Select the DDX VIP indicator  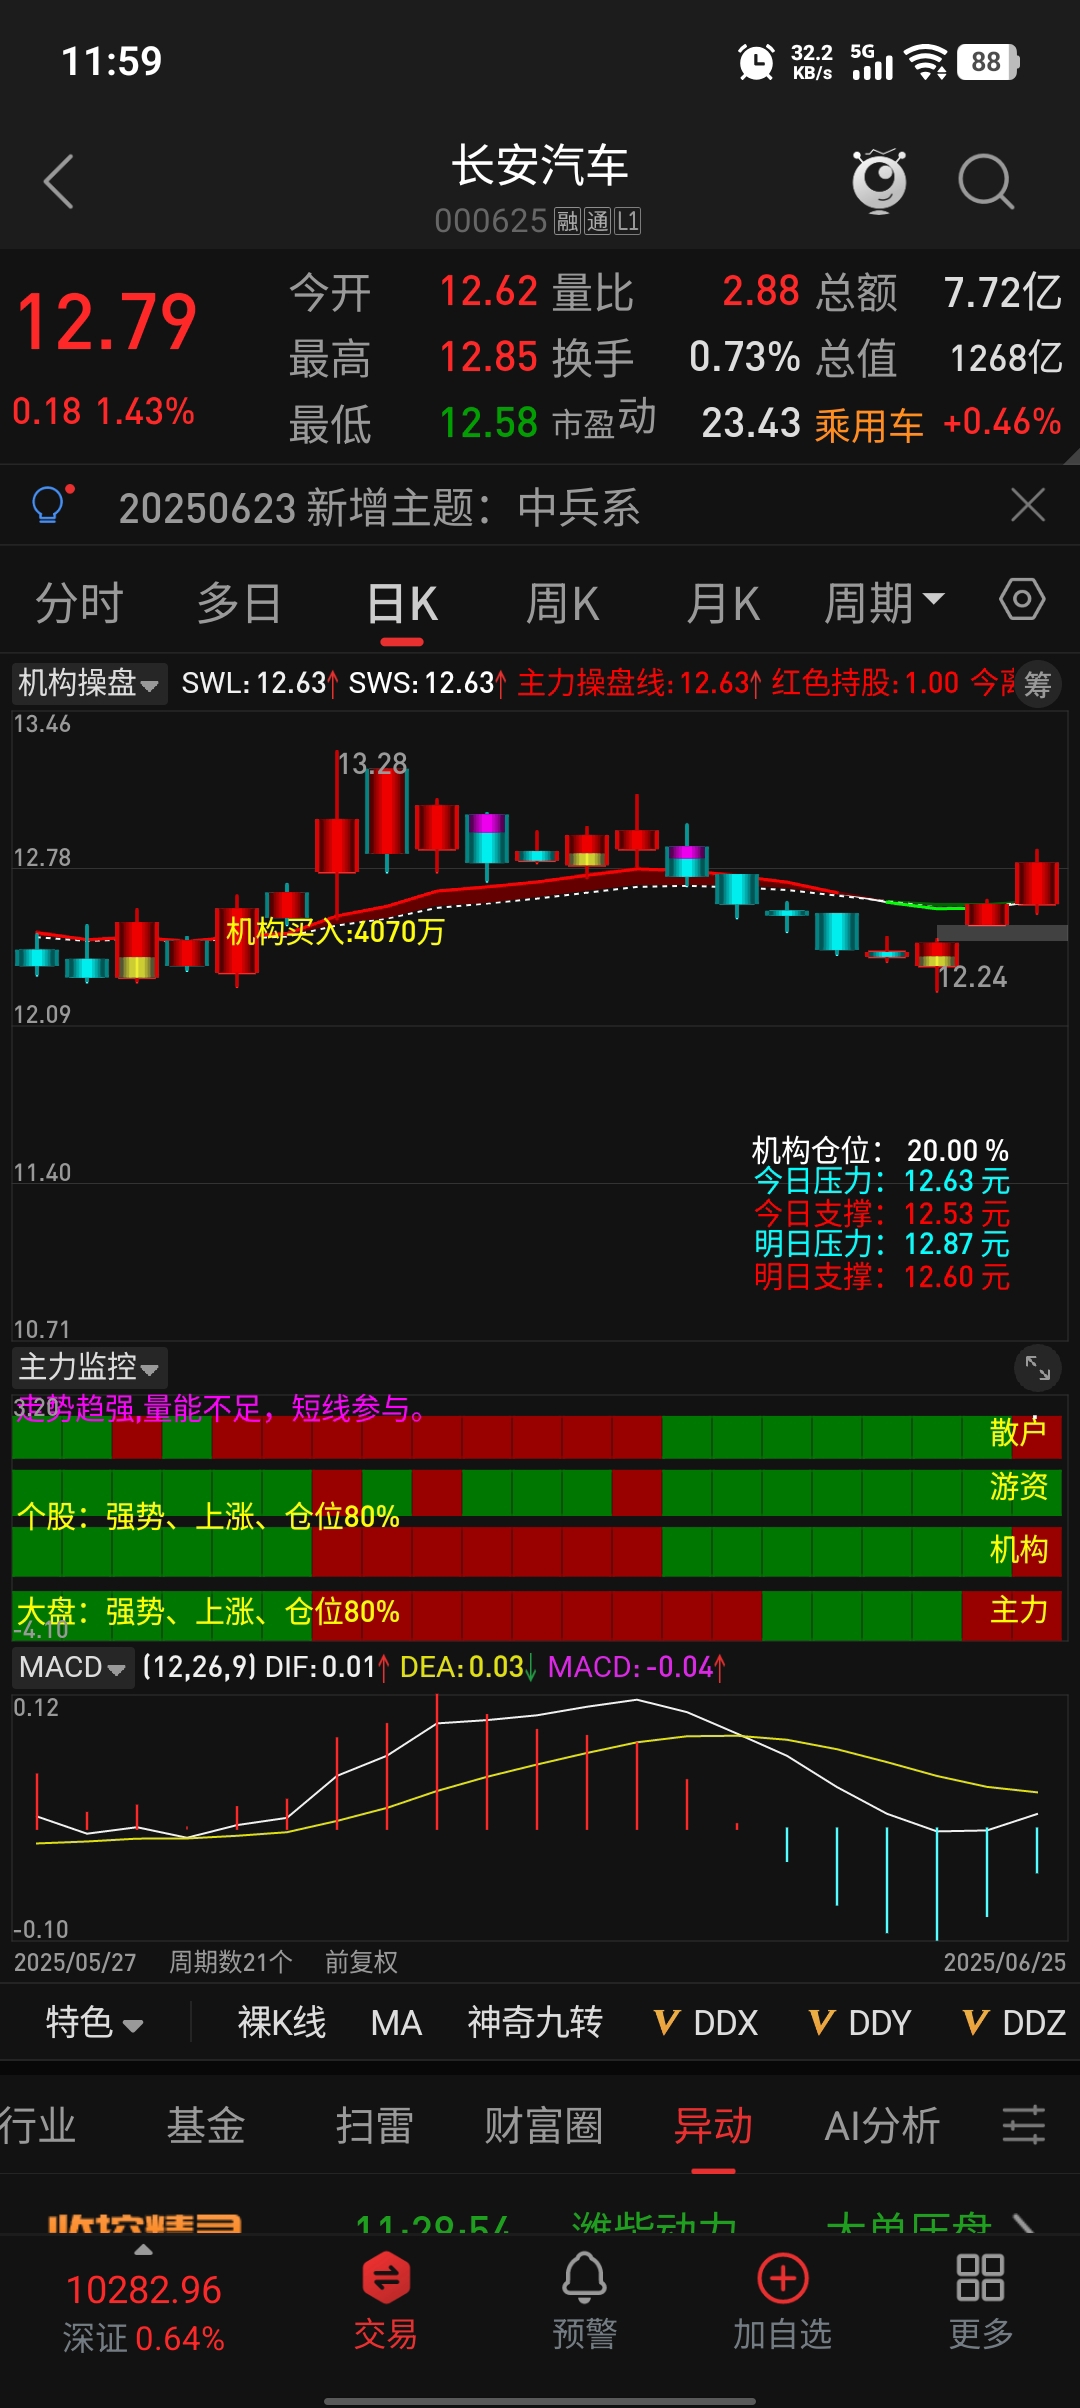(706, 2022)
